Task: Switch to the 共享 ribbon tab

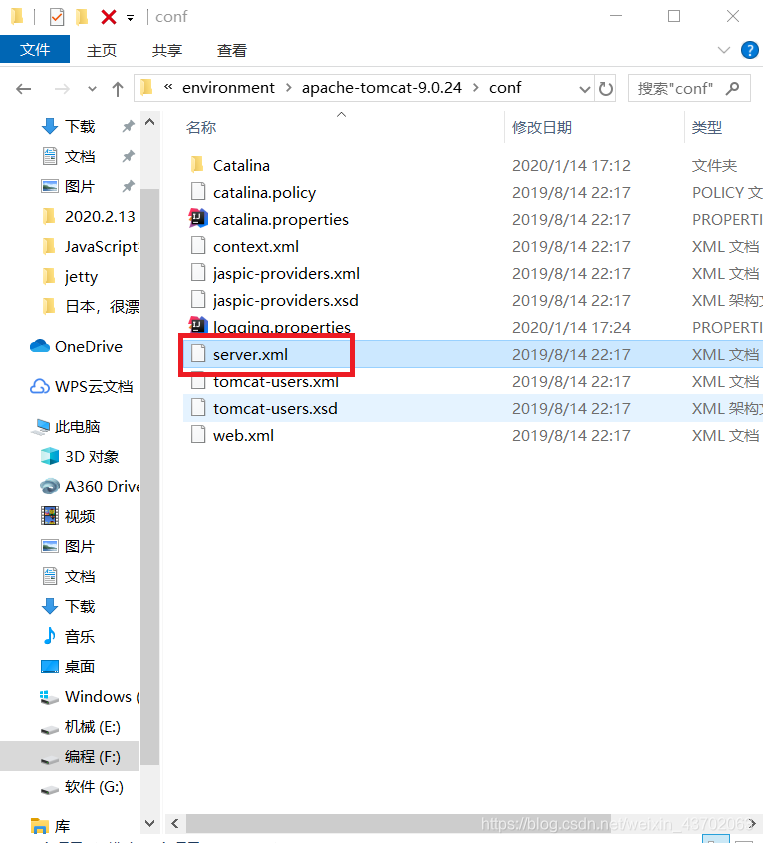Action: 167,51
